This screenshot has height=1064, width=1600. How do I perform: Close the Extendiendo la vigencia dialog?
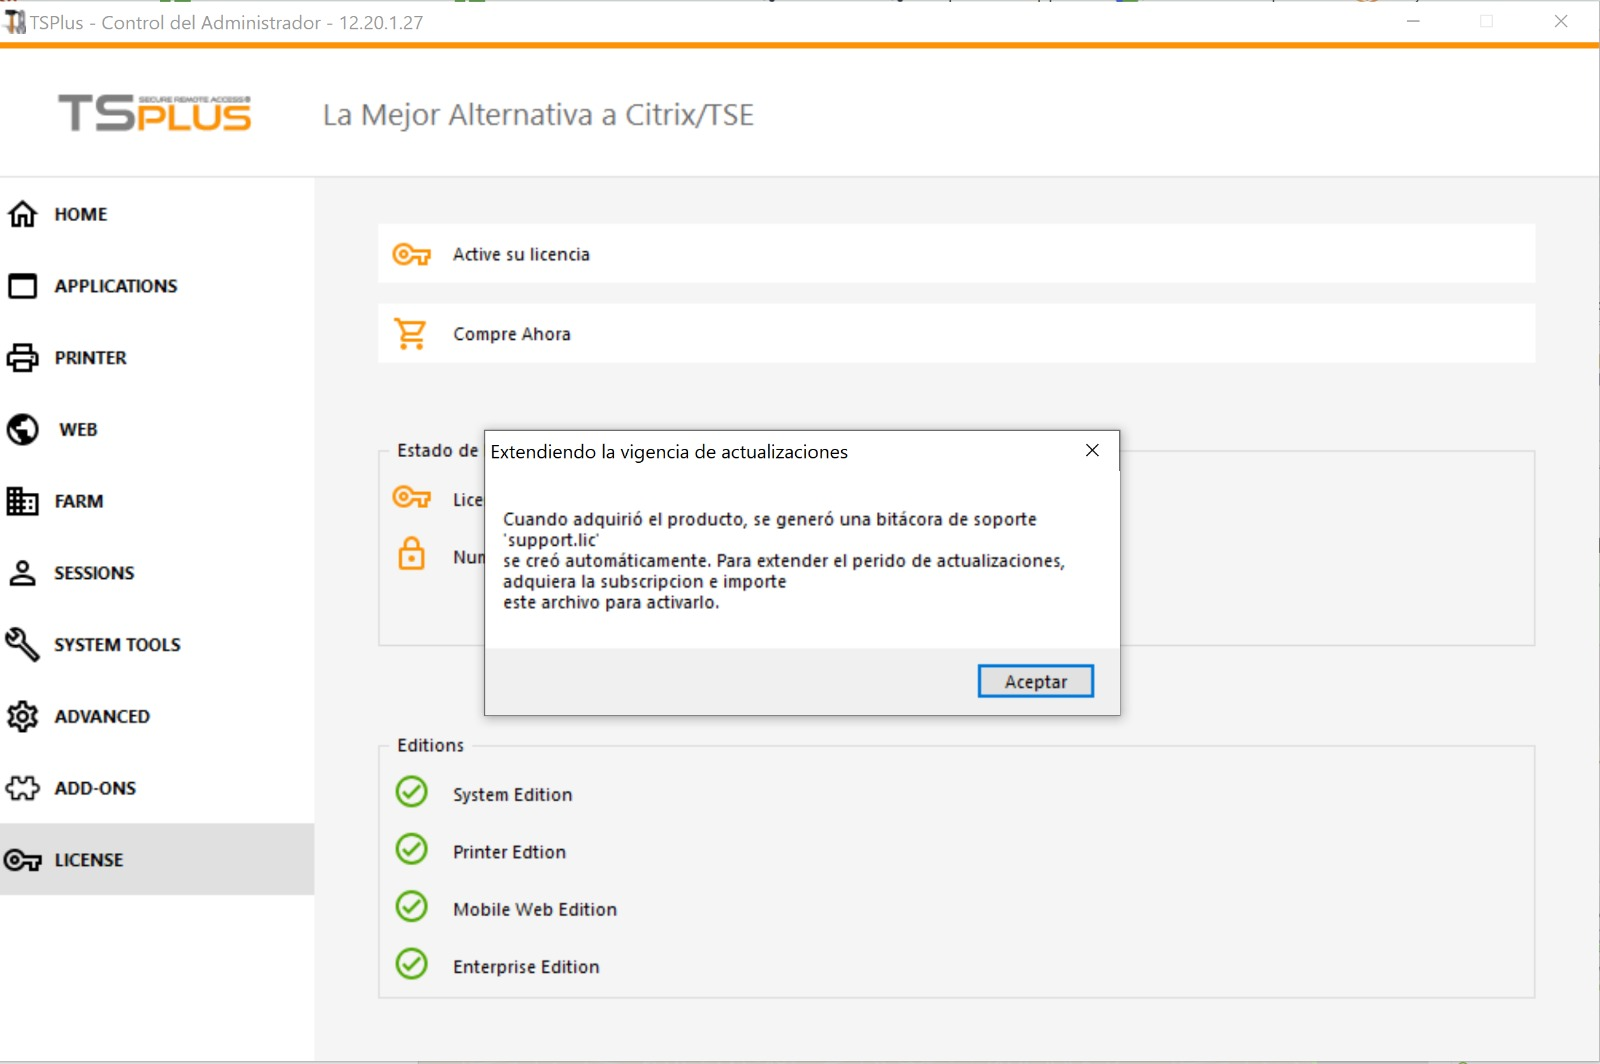[1092, 450]
